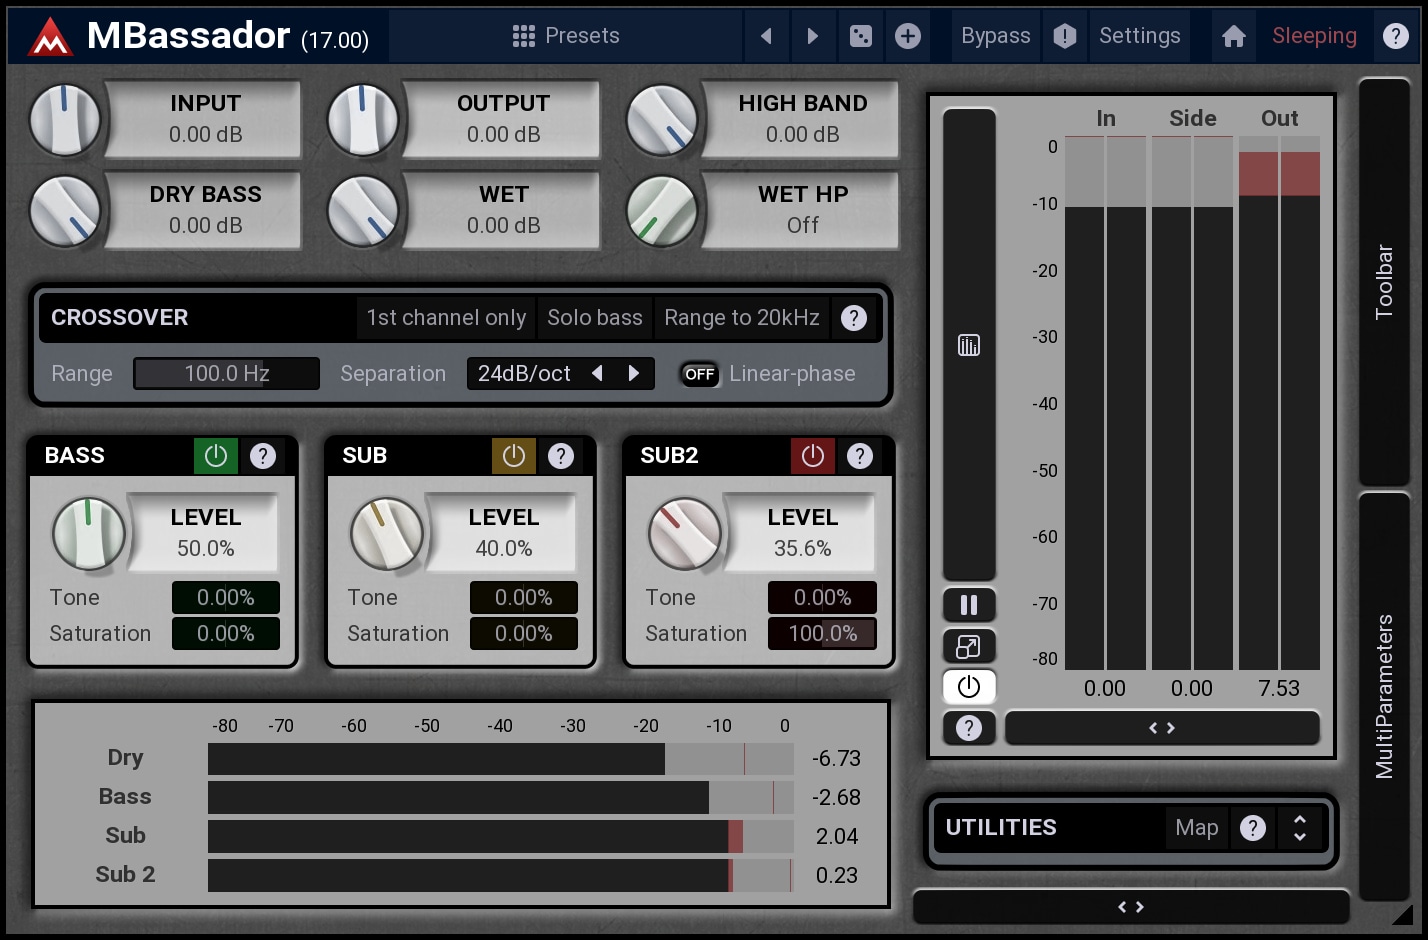Expand the Utilities section arrows

point(1299,828)
